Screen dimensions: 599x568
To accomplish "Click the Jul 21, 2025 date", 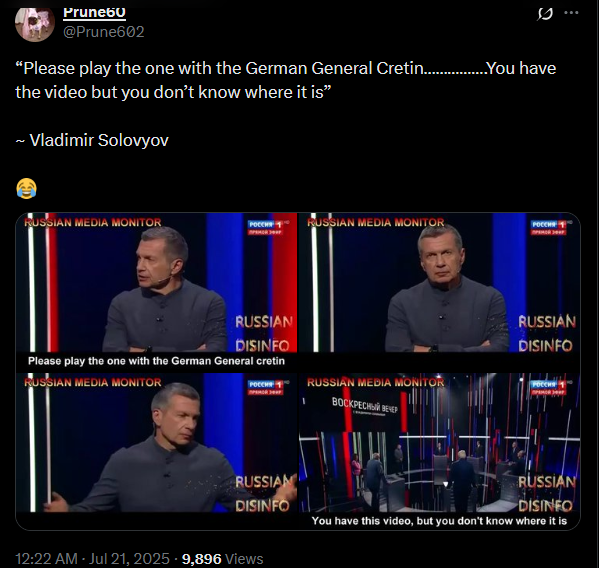I will pos(129,559).
